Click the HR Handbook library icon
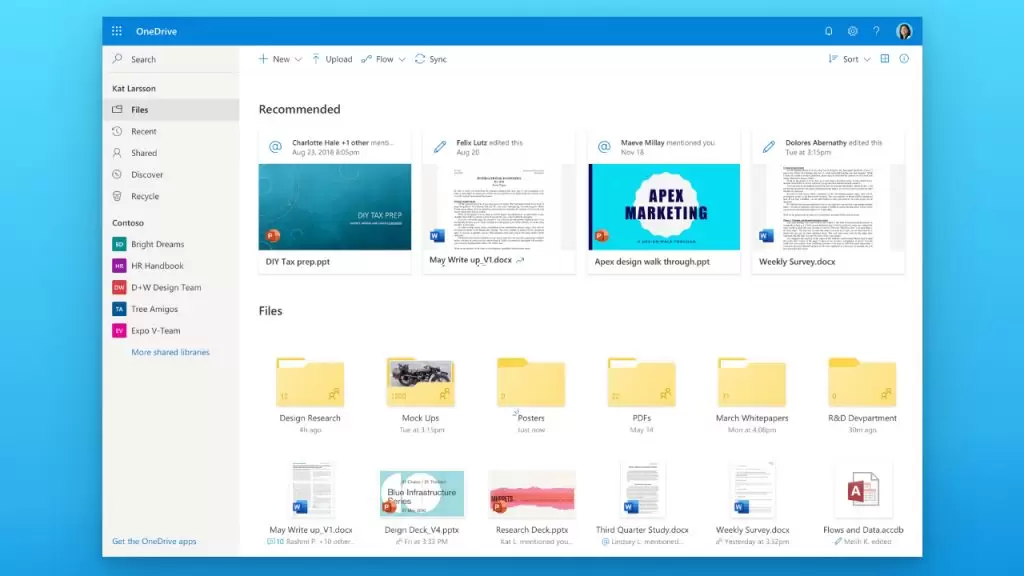Image resolution: width=1024 pixels, height=576 pixels. click(x=119, y=266)
